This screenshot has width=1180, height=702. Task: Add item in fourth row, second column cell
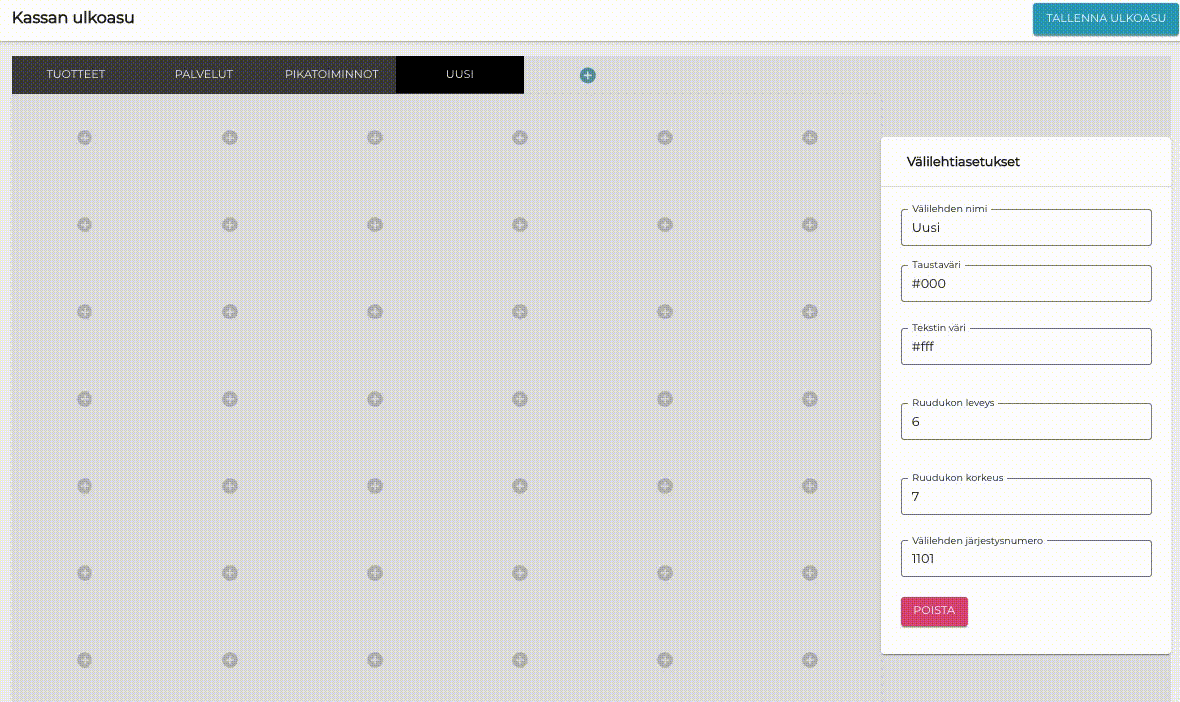tap(230, 399)
